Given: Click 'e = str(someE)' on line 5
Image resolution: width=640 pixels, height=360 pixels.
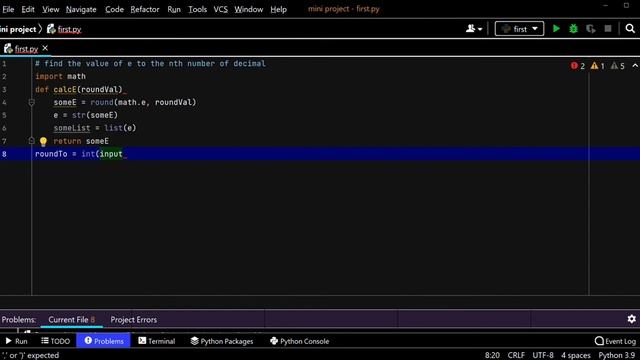Looking at the screenshot, I should pos(85,115).
